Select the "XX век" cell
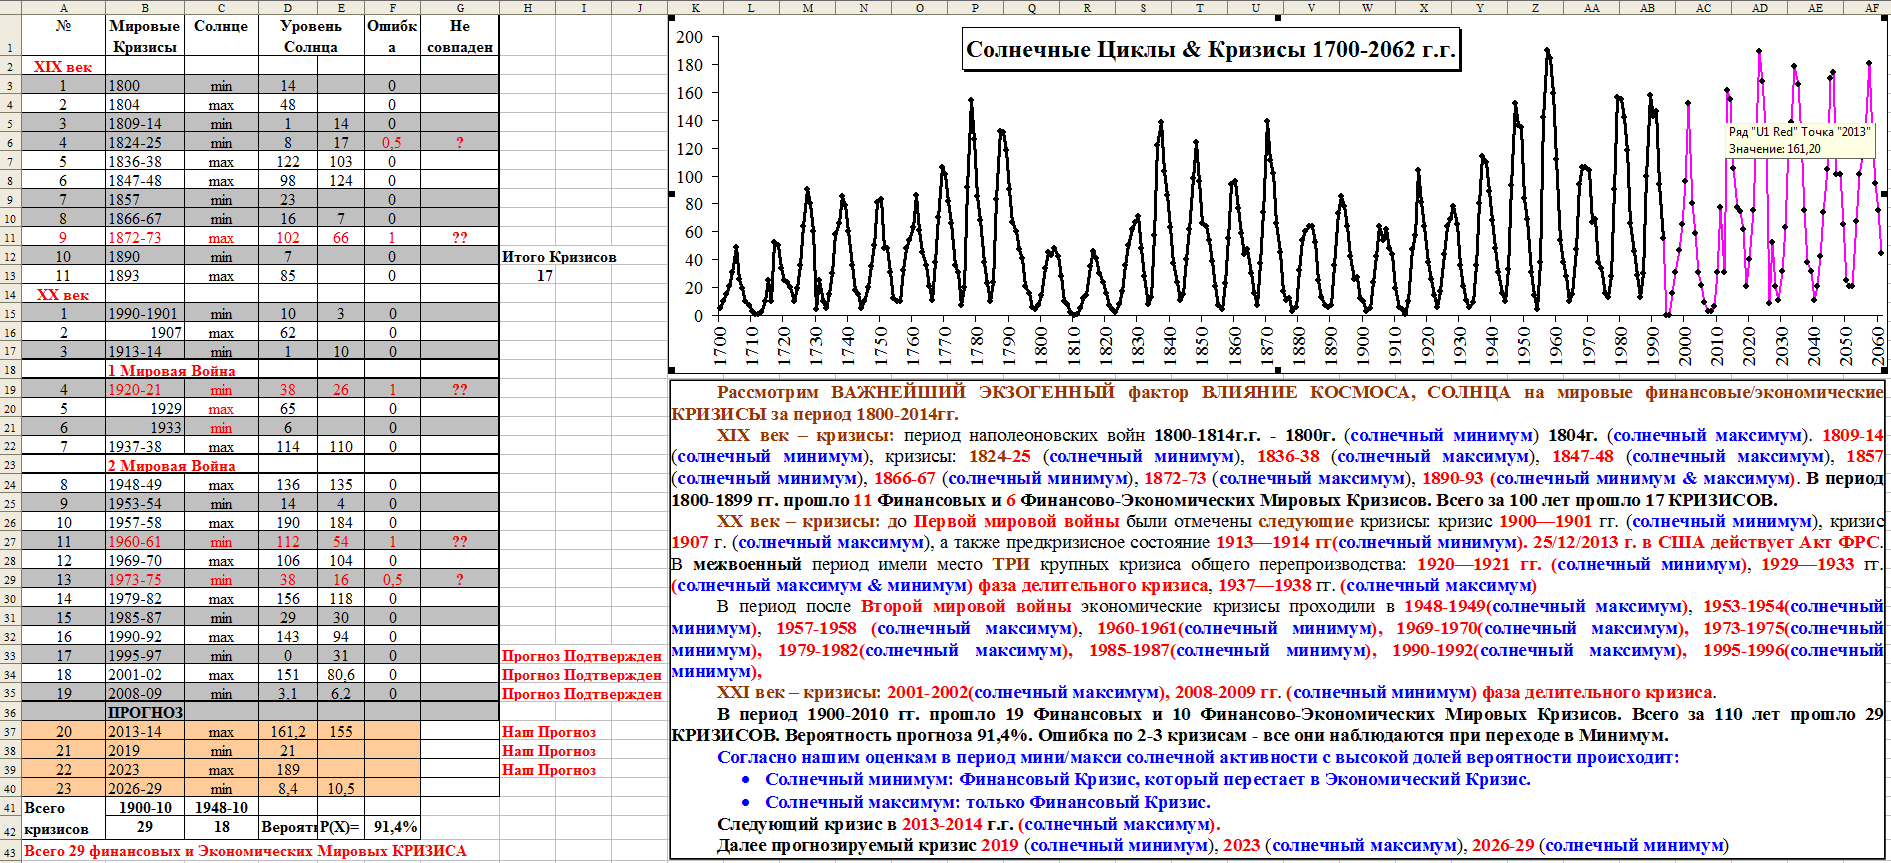Screen dimensions: 1891x863 63,295
